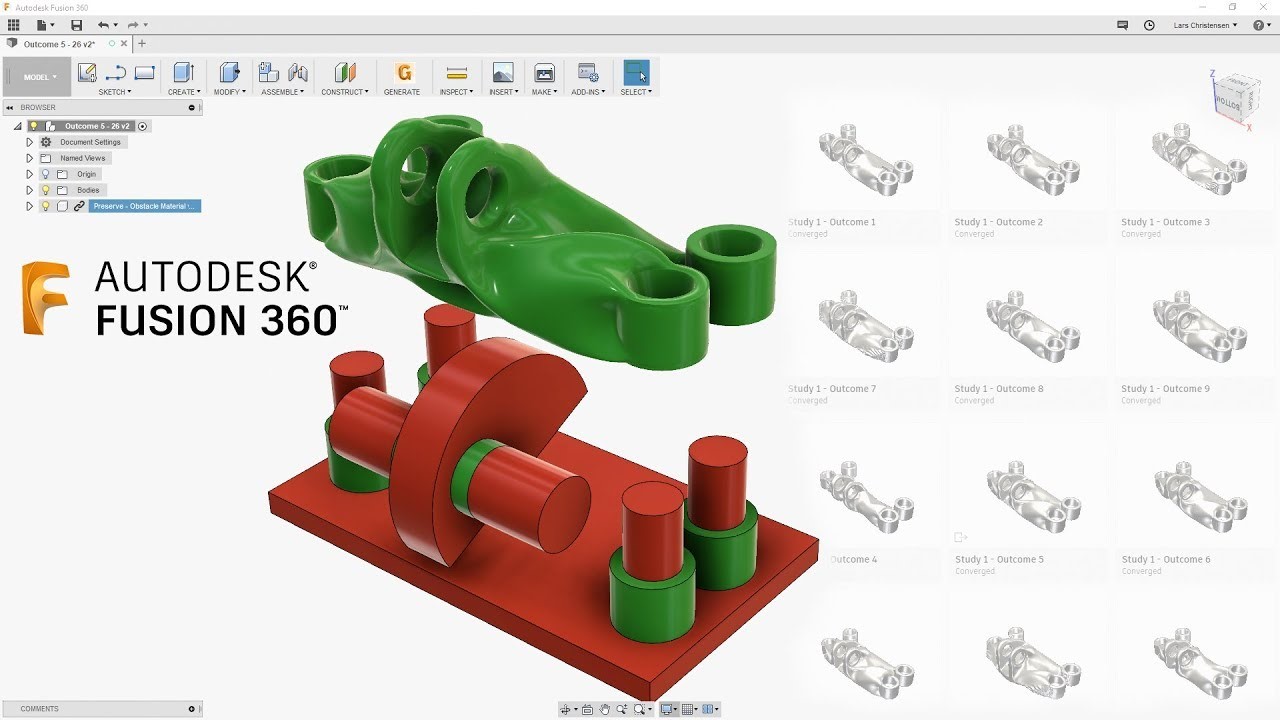Click the Press Pull icon above MODIFY
Image resolution: width=1280 pixels, height=720 pixels.
(x=229, y=72)
